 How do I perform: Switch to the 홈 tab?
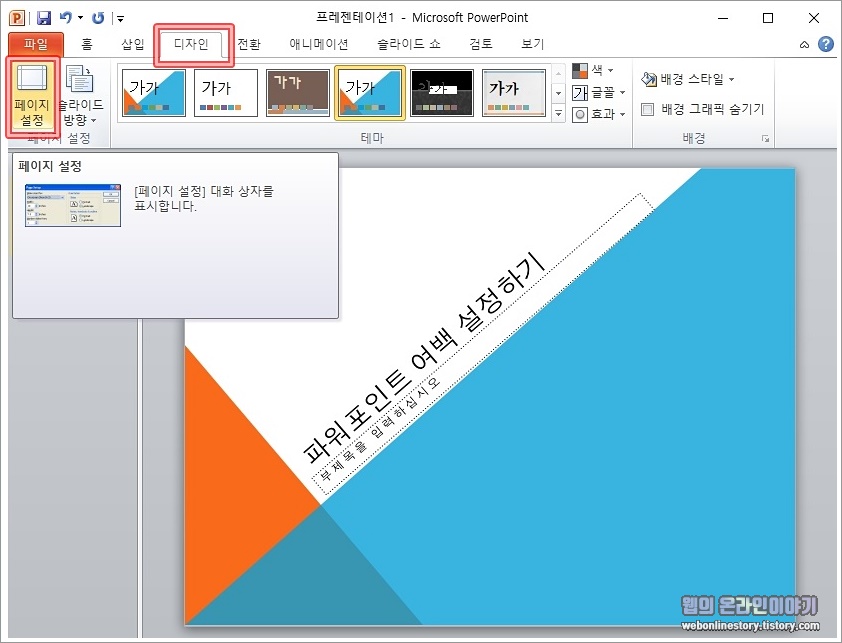(86, 44)
